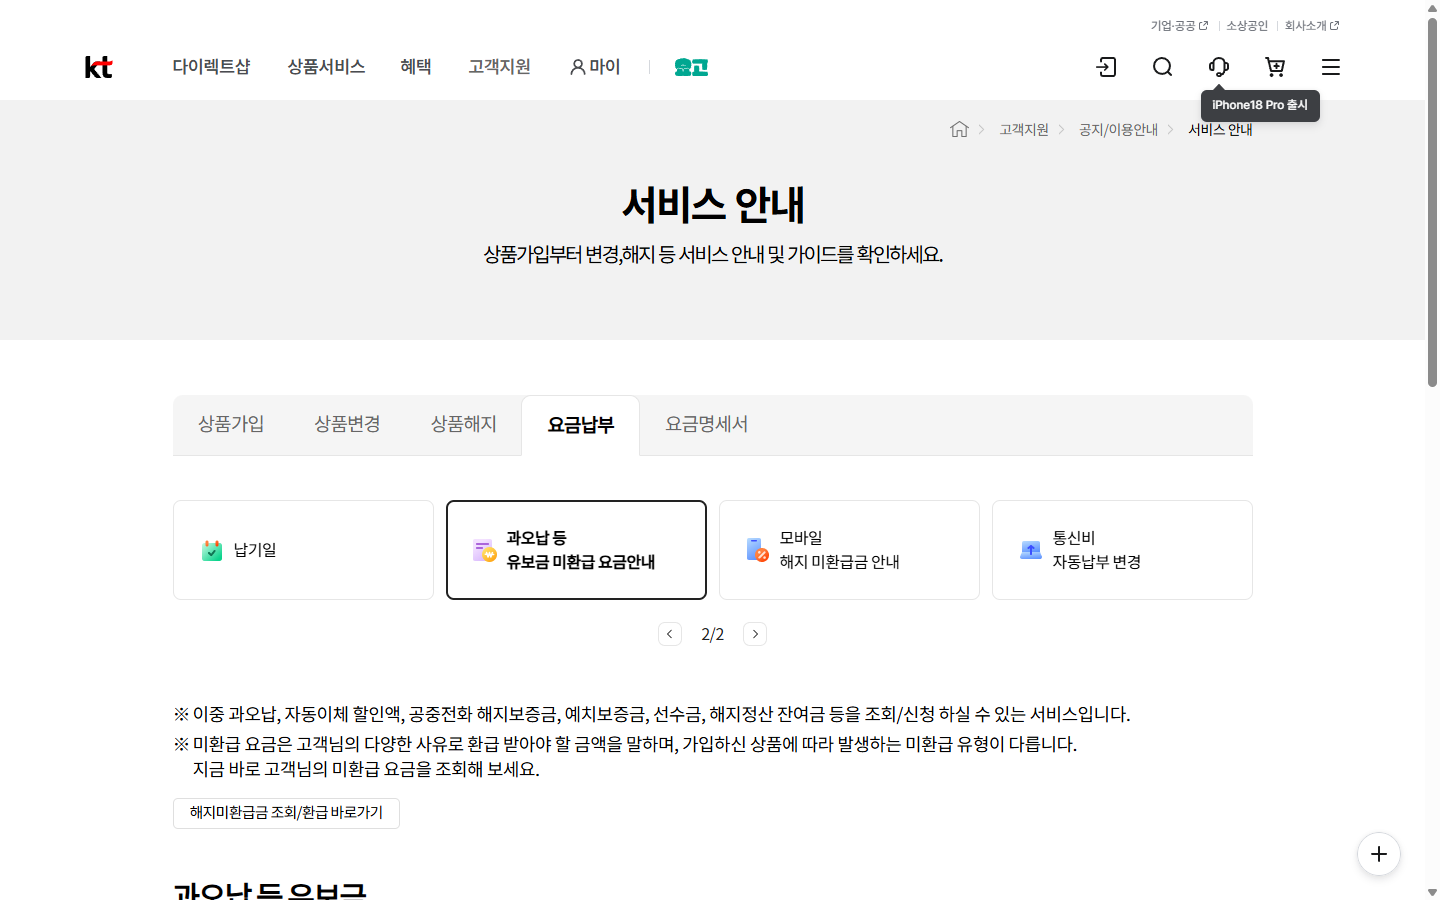Click 공지/이용안내 breadcrumb link
The width and height of the screenshot is (1440, 900).
(x=1118, y=130)
